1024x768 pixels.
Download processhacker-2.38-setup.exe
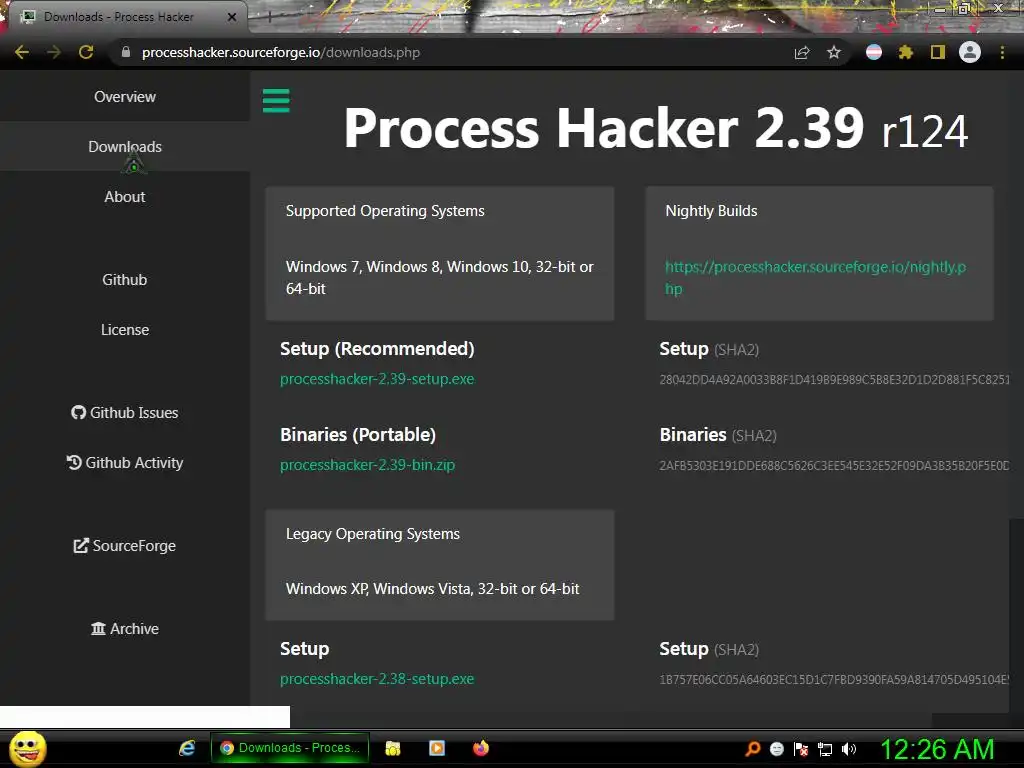[377, 679]
